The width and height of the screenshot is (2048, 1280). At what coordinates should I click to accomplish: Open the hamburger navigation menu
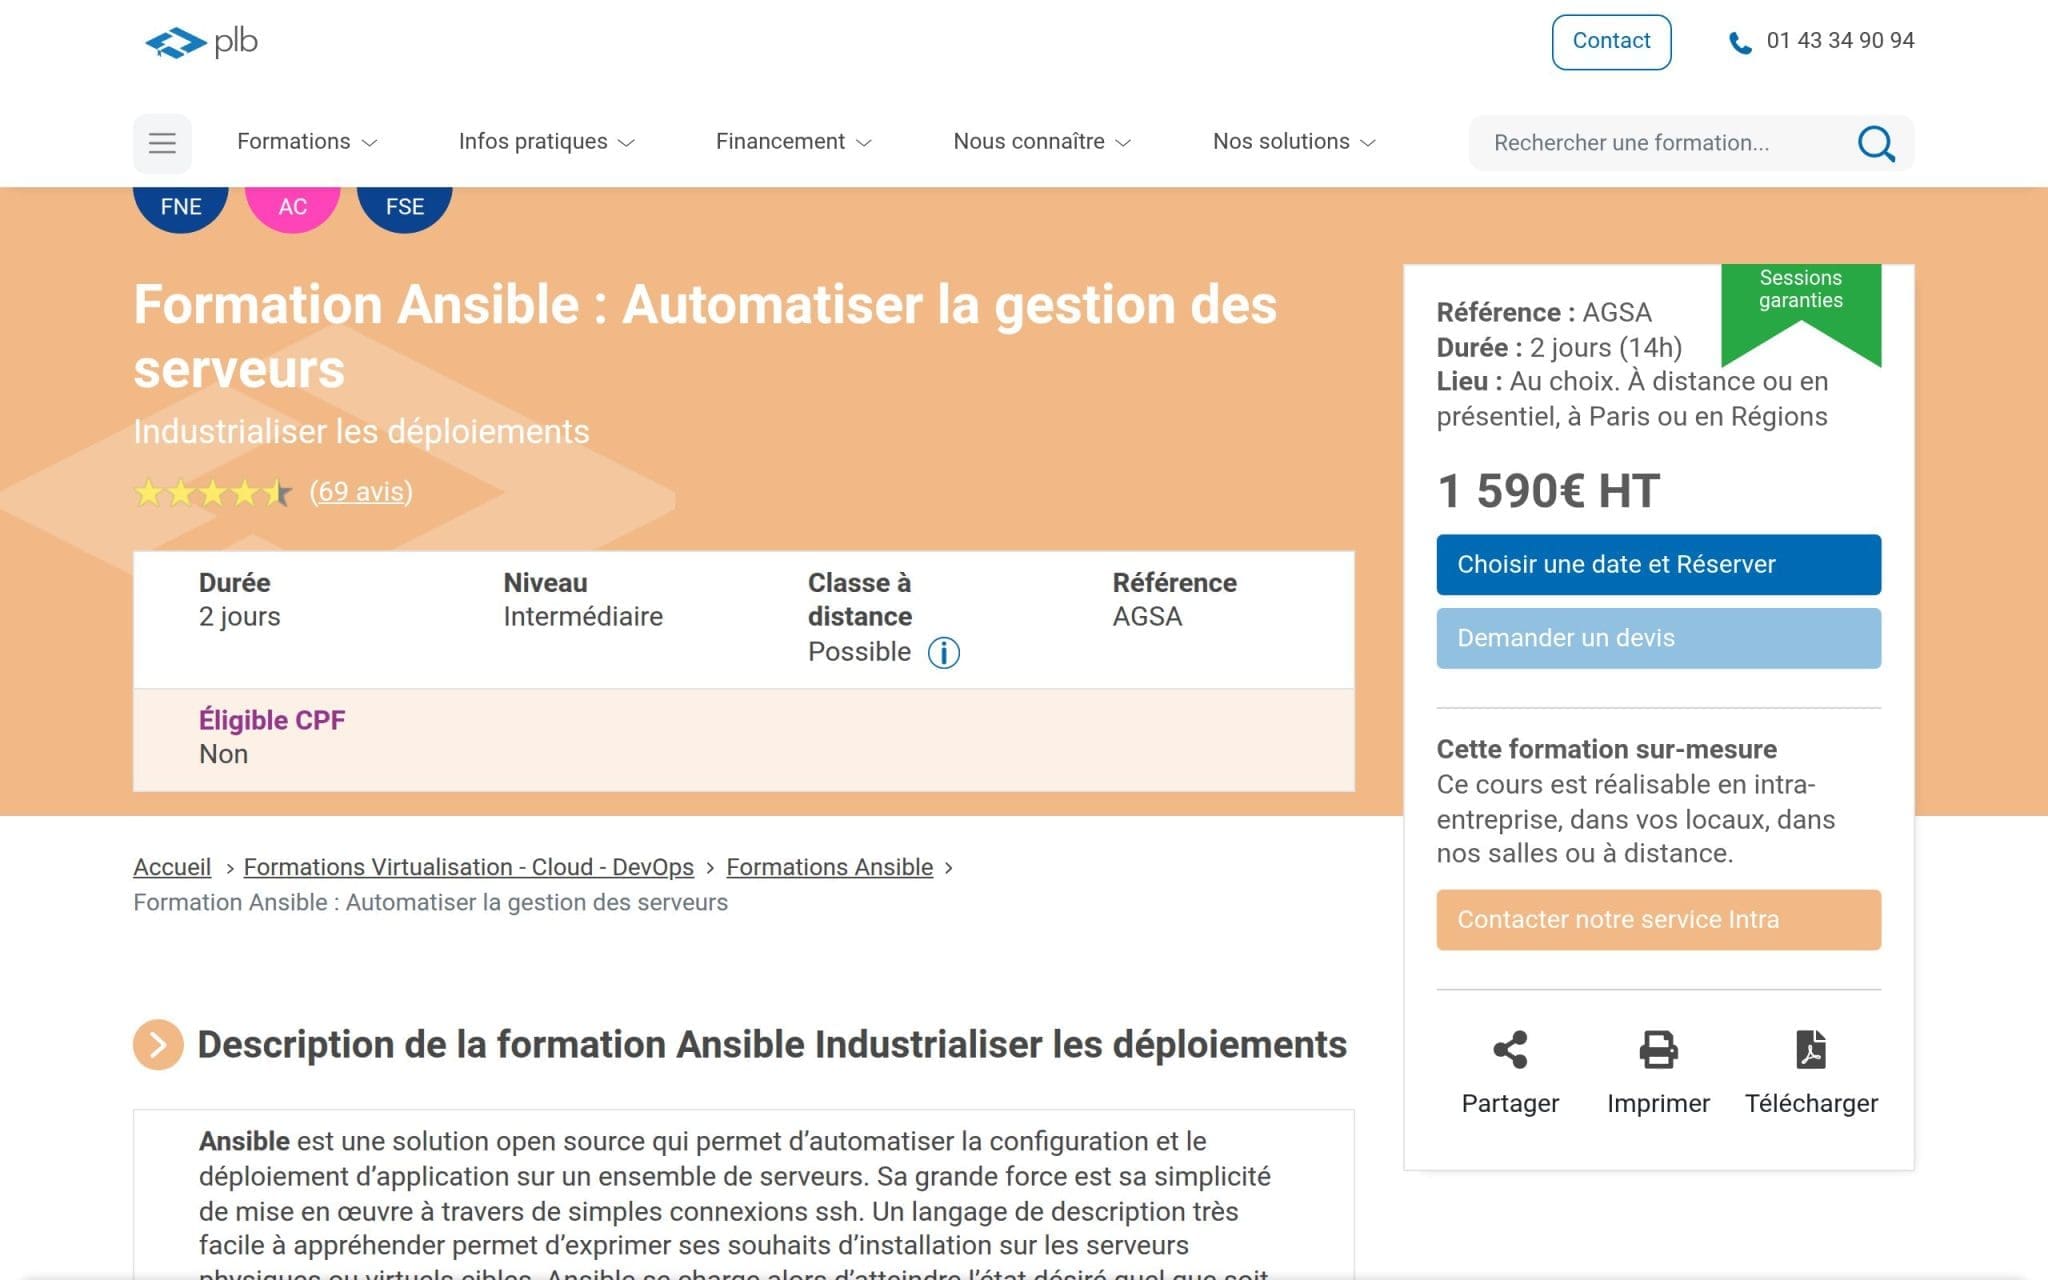click(161, 143)
